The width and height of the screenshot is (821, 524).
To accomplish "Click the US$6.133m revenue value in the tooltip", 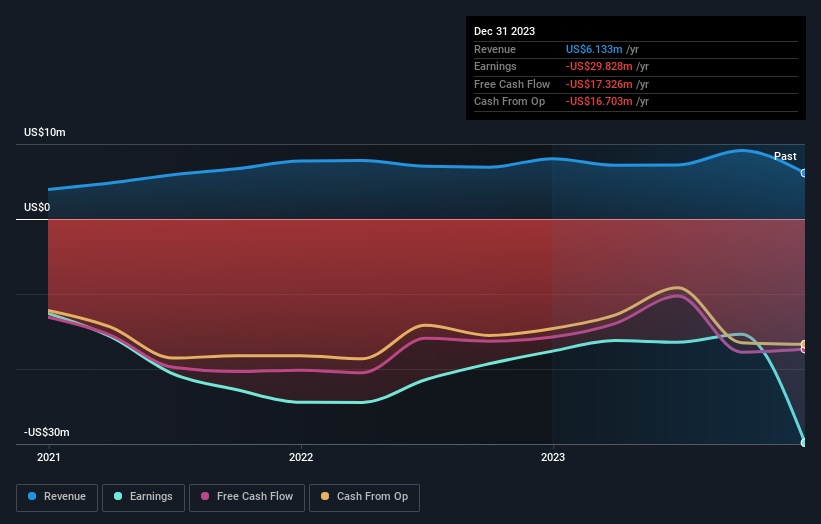I will 594,49.
